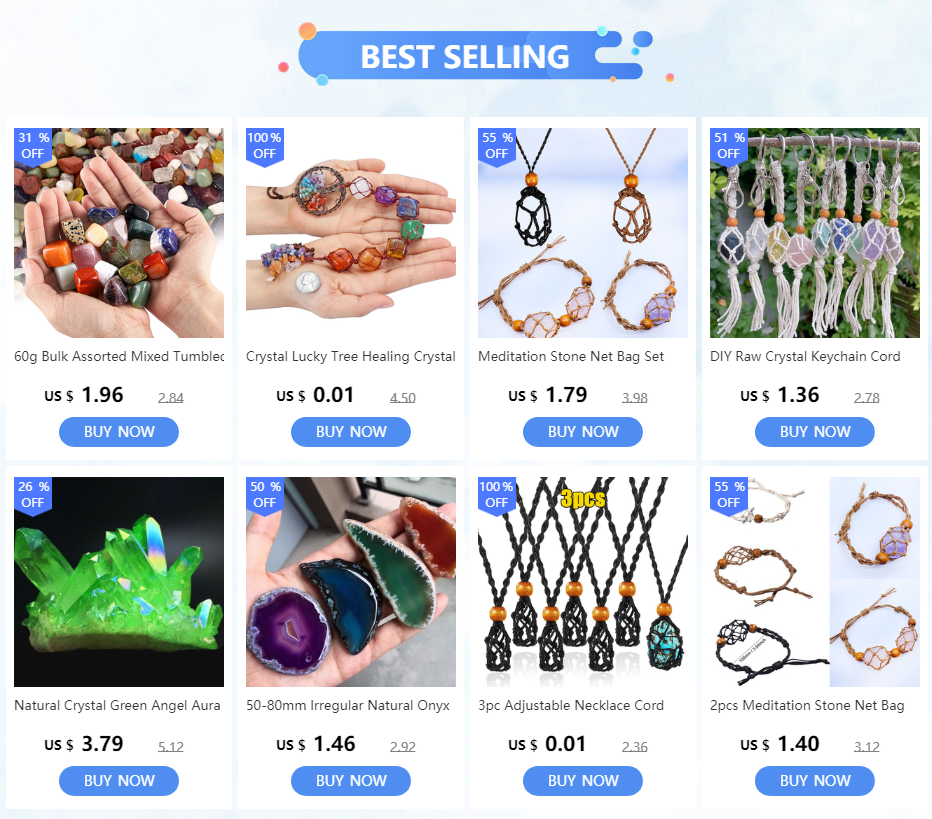The width and height of the screenshot is (932, 819).
Task: View the green crystal cluster product image
Action: [119, 582]
